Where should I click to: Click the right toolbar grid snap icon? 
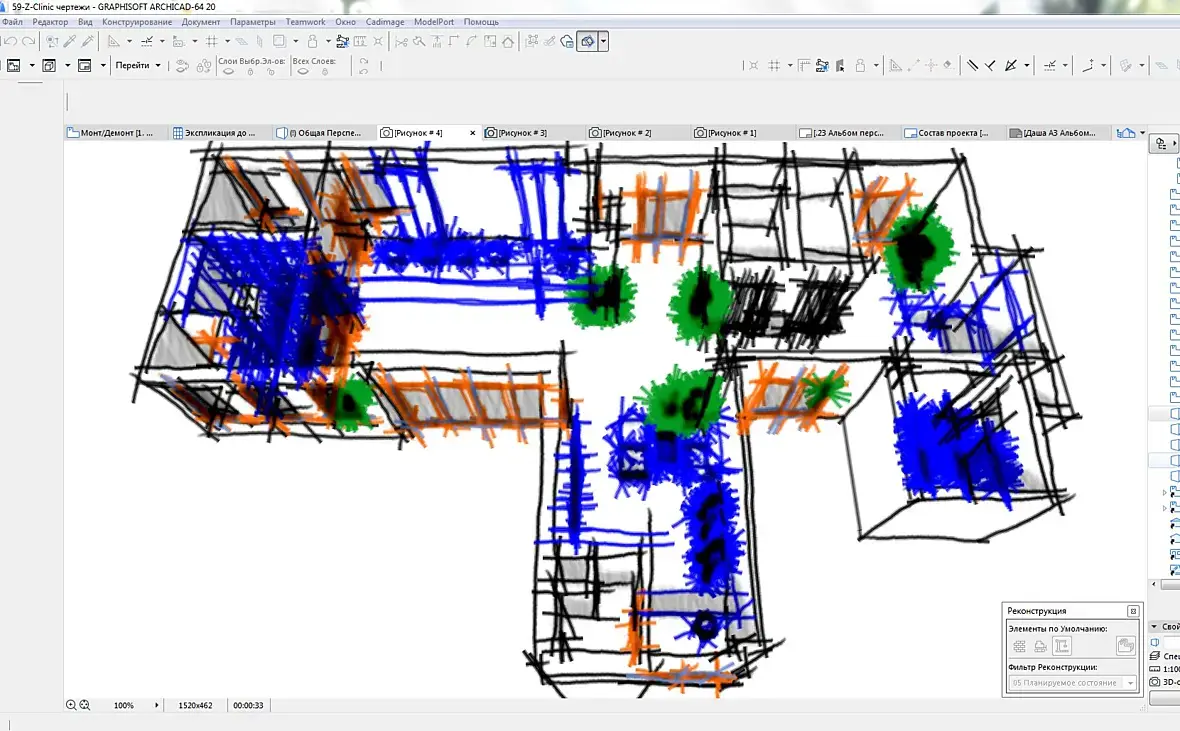(x=774, y=65)
